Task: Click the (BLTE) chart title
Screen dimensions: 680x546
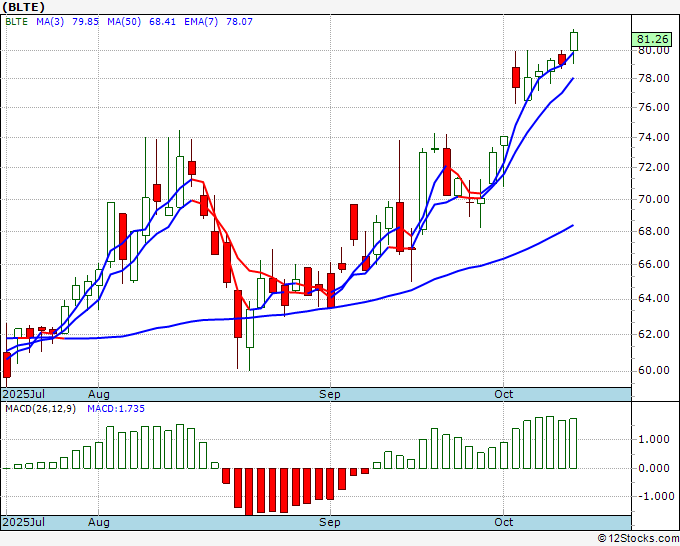Action: 23,7
